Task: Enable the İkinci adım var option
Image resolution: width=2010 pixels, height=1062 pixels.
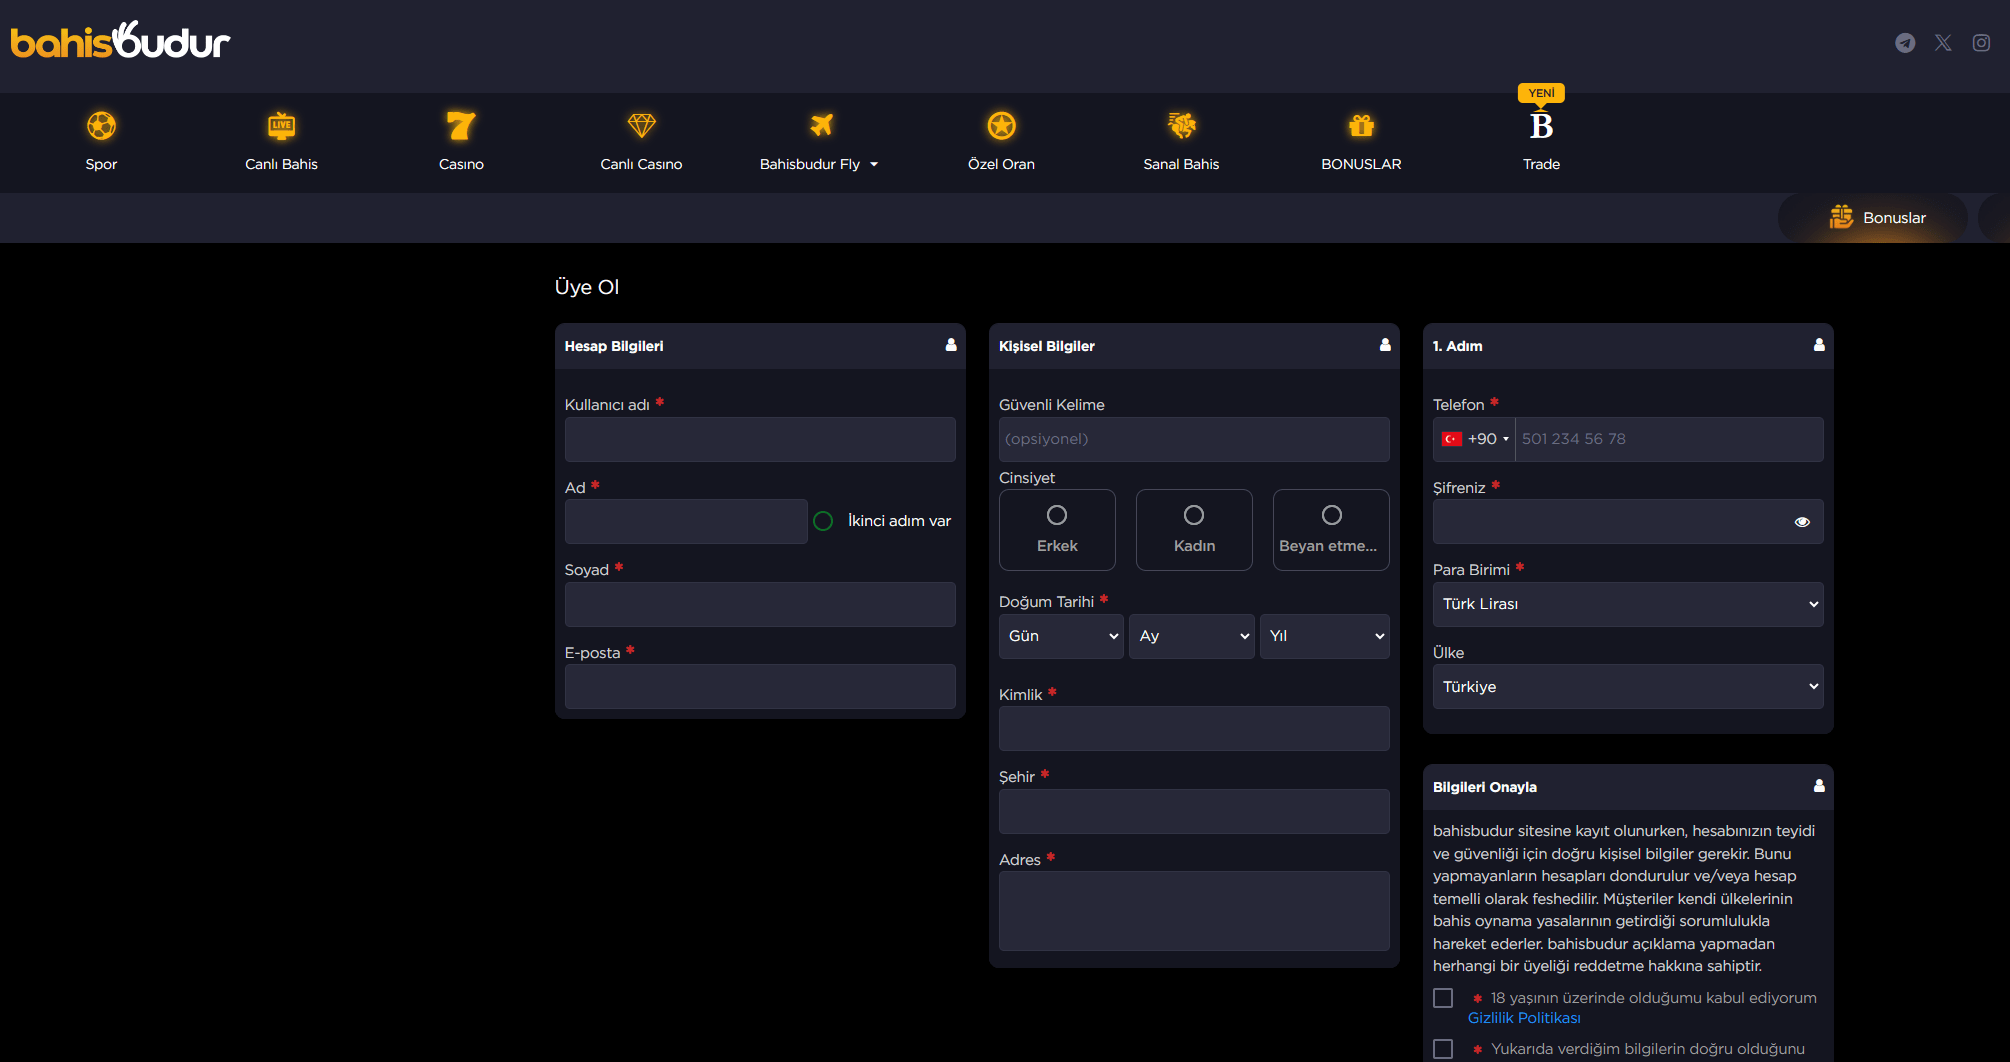Action: (823, 521)
